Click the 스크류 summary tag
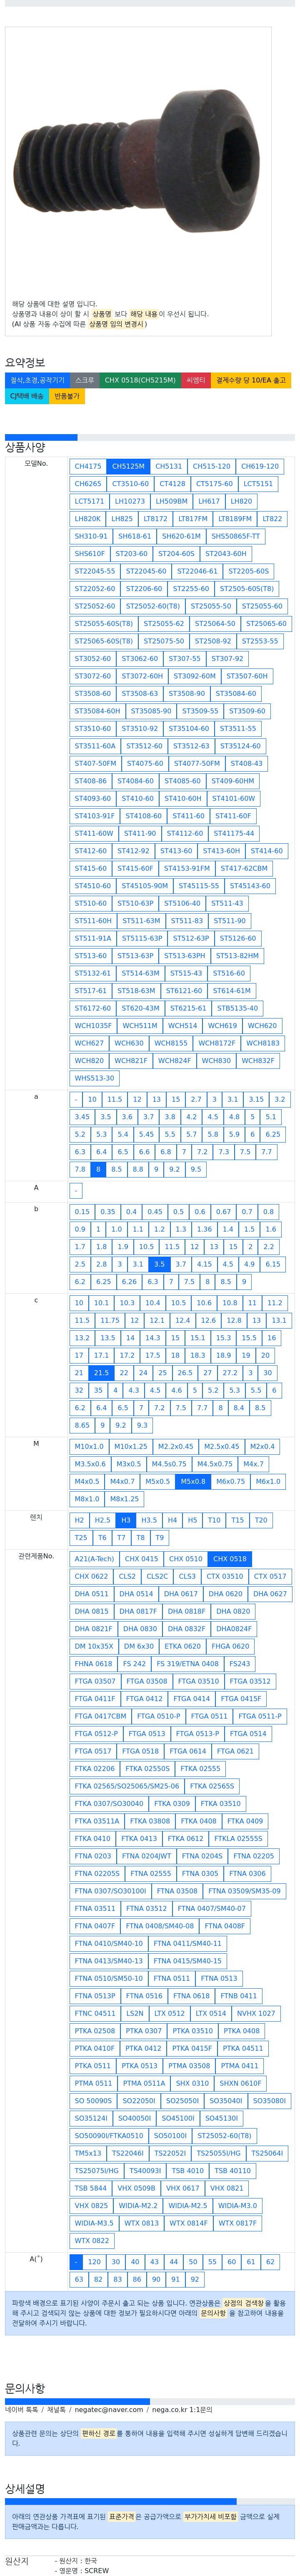The image size is (300, 2576). click(84, 381)
